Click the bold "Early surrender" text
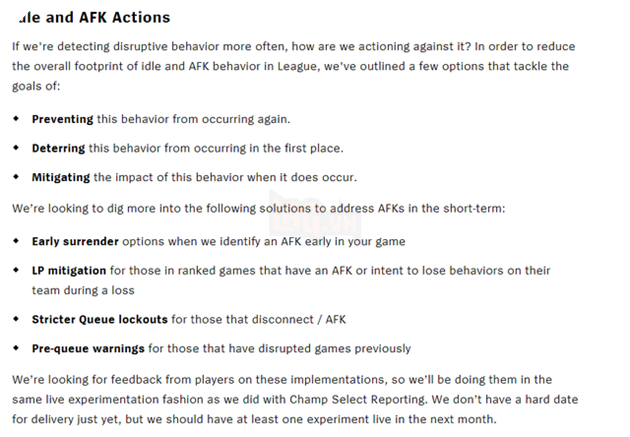 75,242
